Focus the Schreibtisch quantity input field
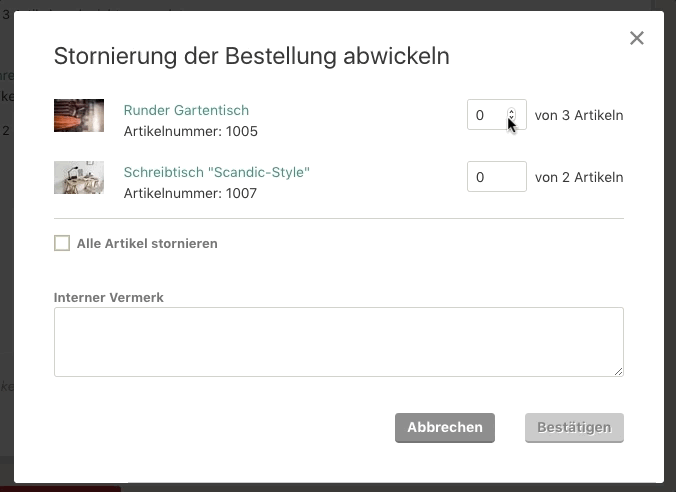 tap(496, 177)
